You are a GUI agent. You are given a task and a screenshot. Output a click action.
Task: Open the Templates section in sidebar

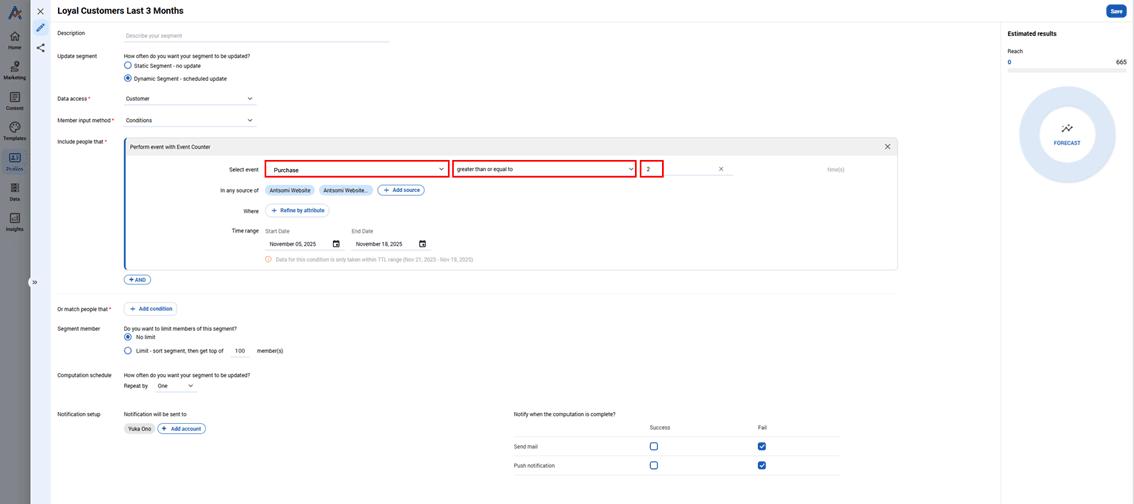point(14,131)
